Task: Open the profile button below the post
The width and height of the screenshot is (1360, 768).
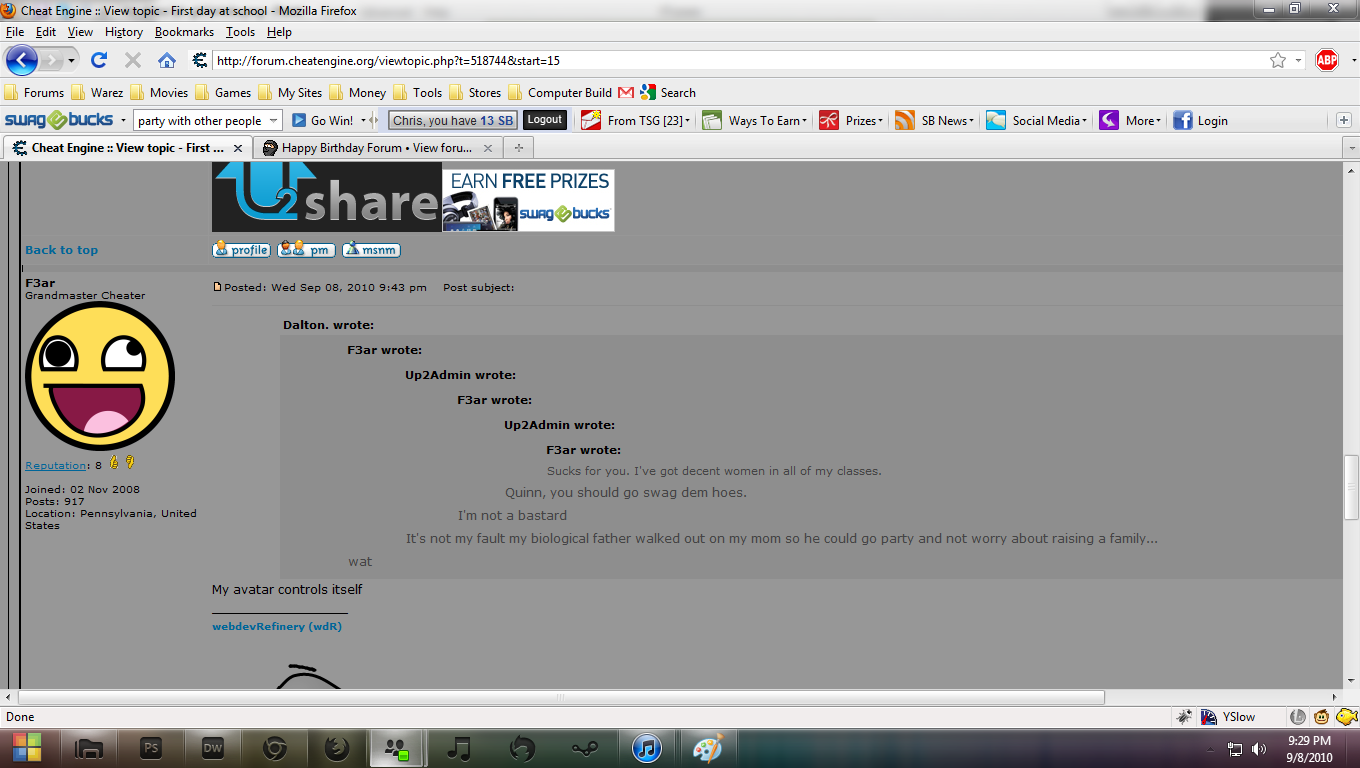Action: coord(241,249)
